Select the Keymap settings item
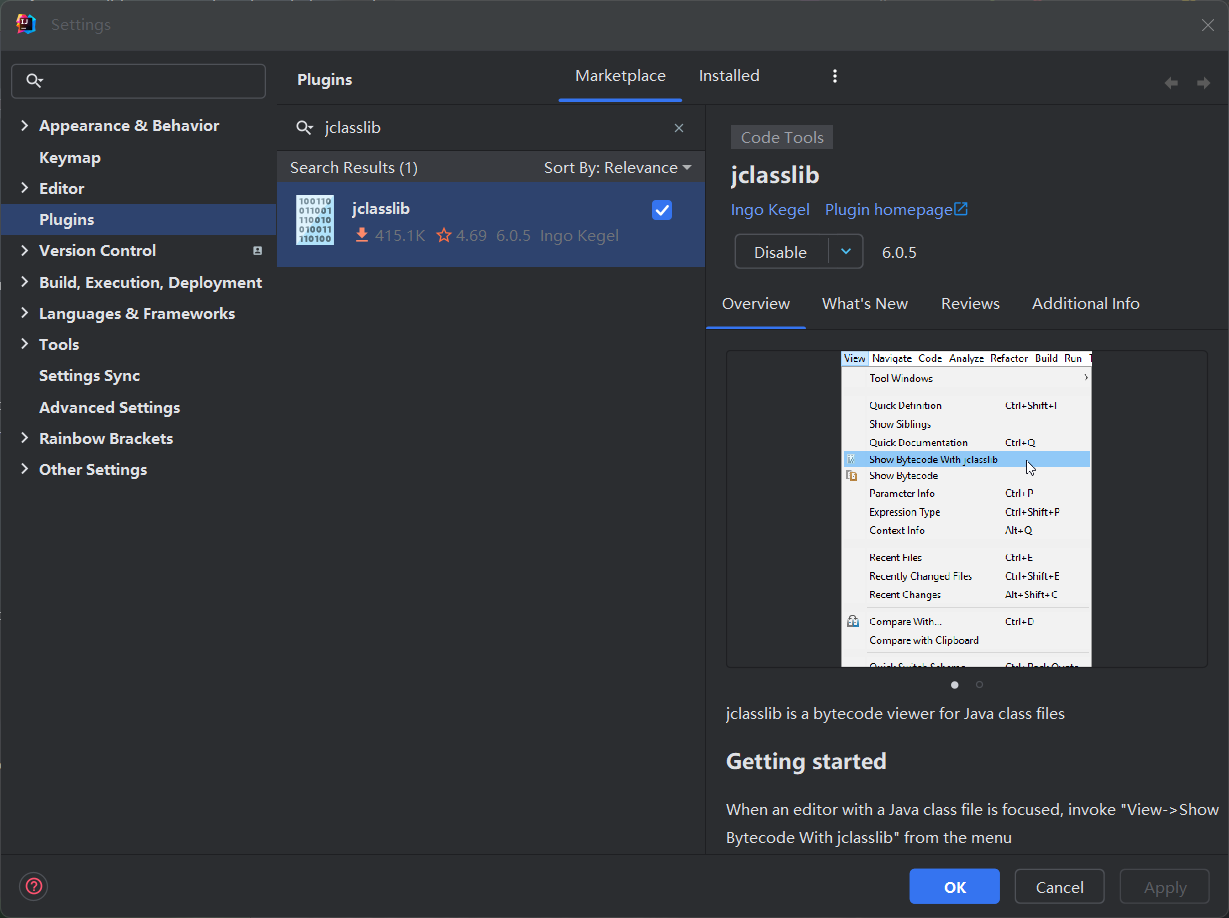The width and height of the screenshot is (1229, 918). point(70,157)
